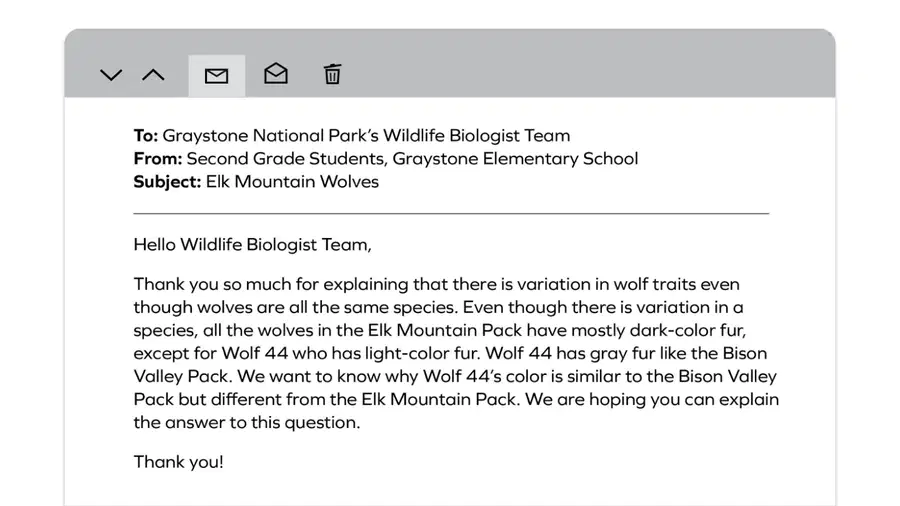Image resolution: width=900 pixels, height=506 pixels.
Task: Click the line beginning "Pack but different from"
Action: pyautogui.click(x=456, y=399)
